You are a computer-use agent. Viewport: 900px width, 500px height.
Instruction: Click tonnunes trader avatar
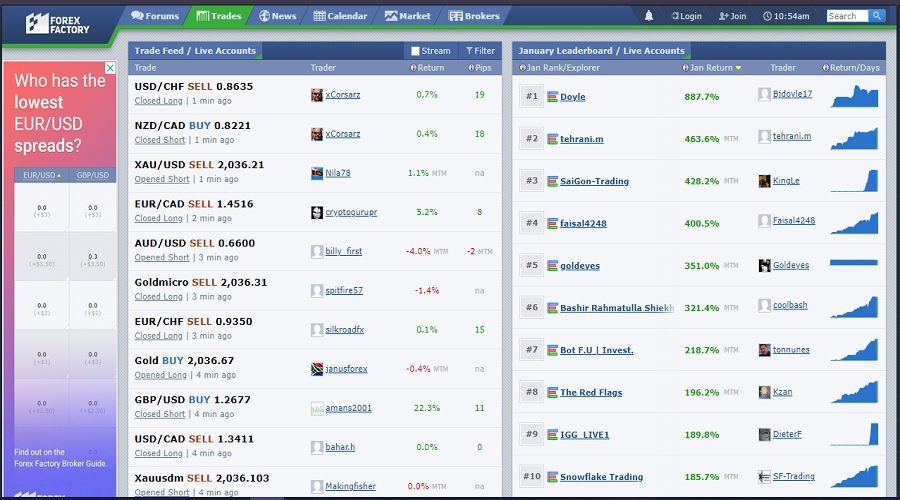point(765,350)
